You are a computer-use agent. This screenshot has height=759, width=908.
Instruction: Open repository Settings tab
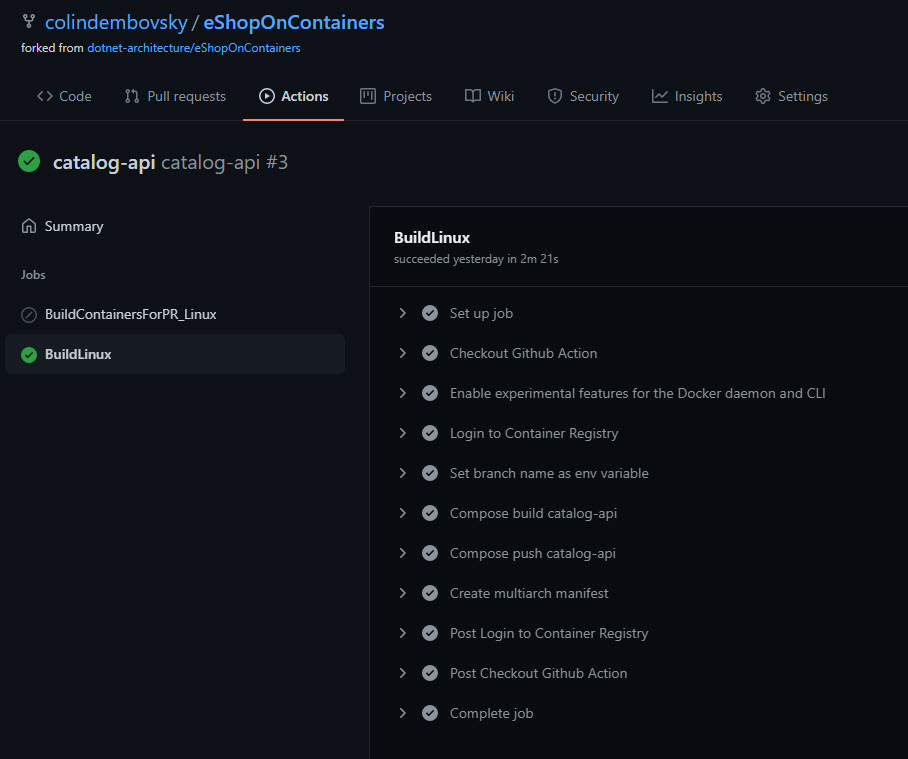tap(792, 96)
